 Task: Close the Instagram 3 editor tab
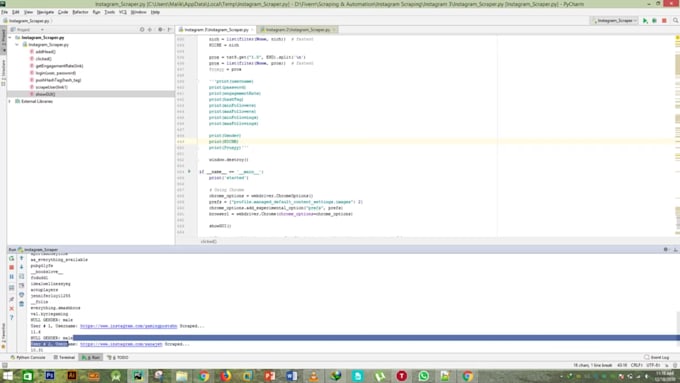pyautogui.click(x=252, y=30)
